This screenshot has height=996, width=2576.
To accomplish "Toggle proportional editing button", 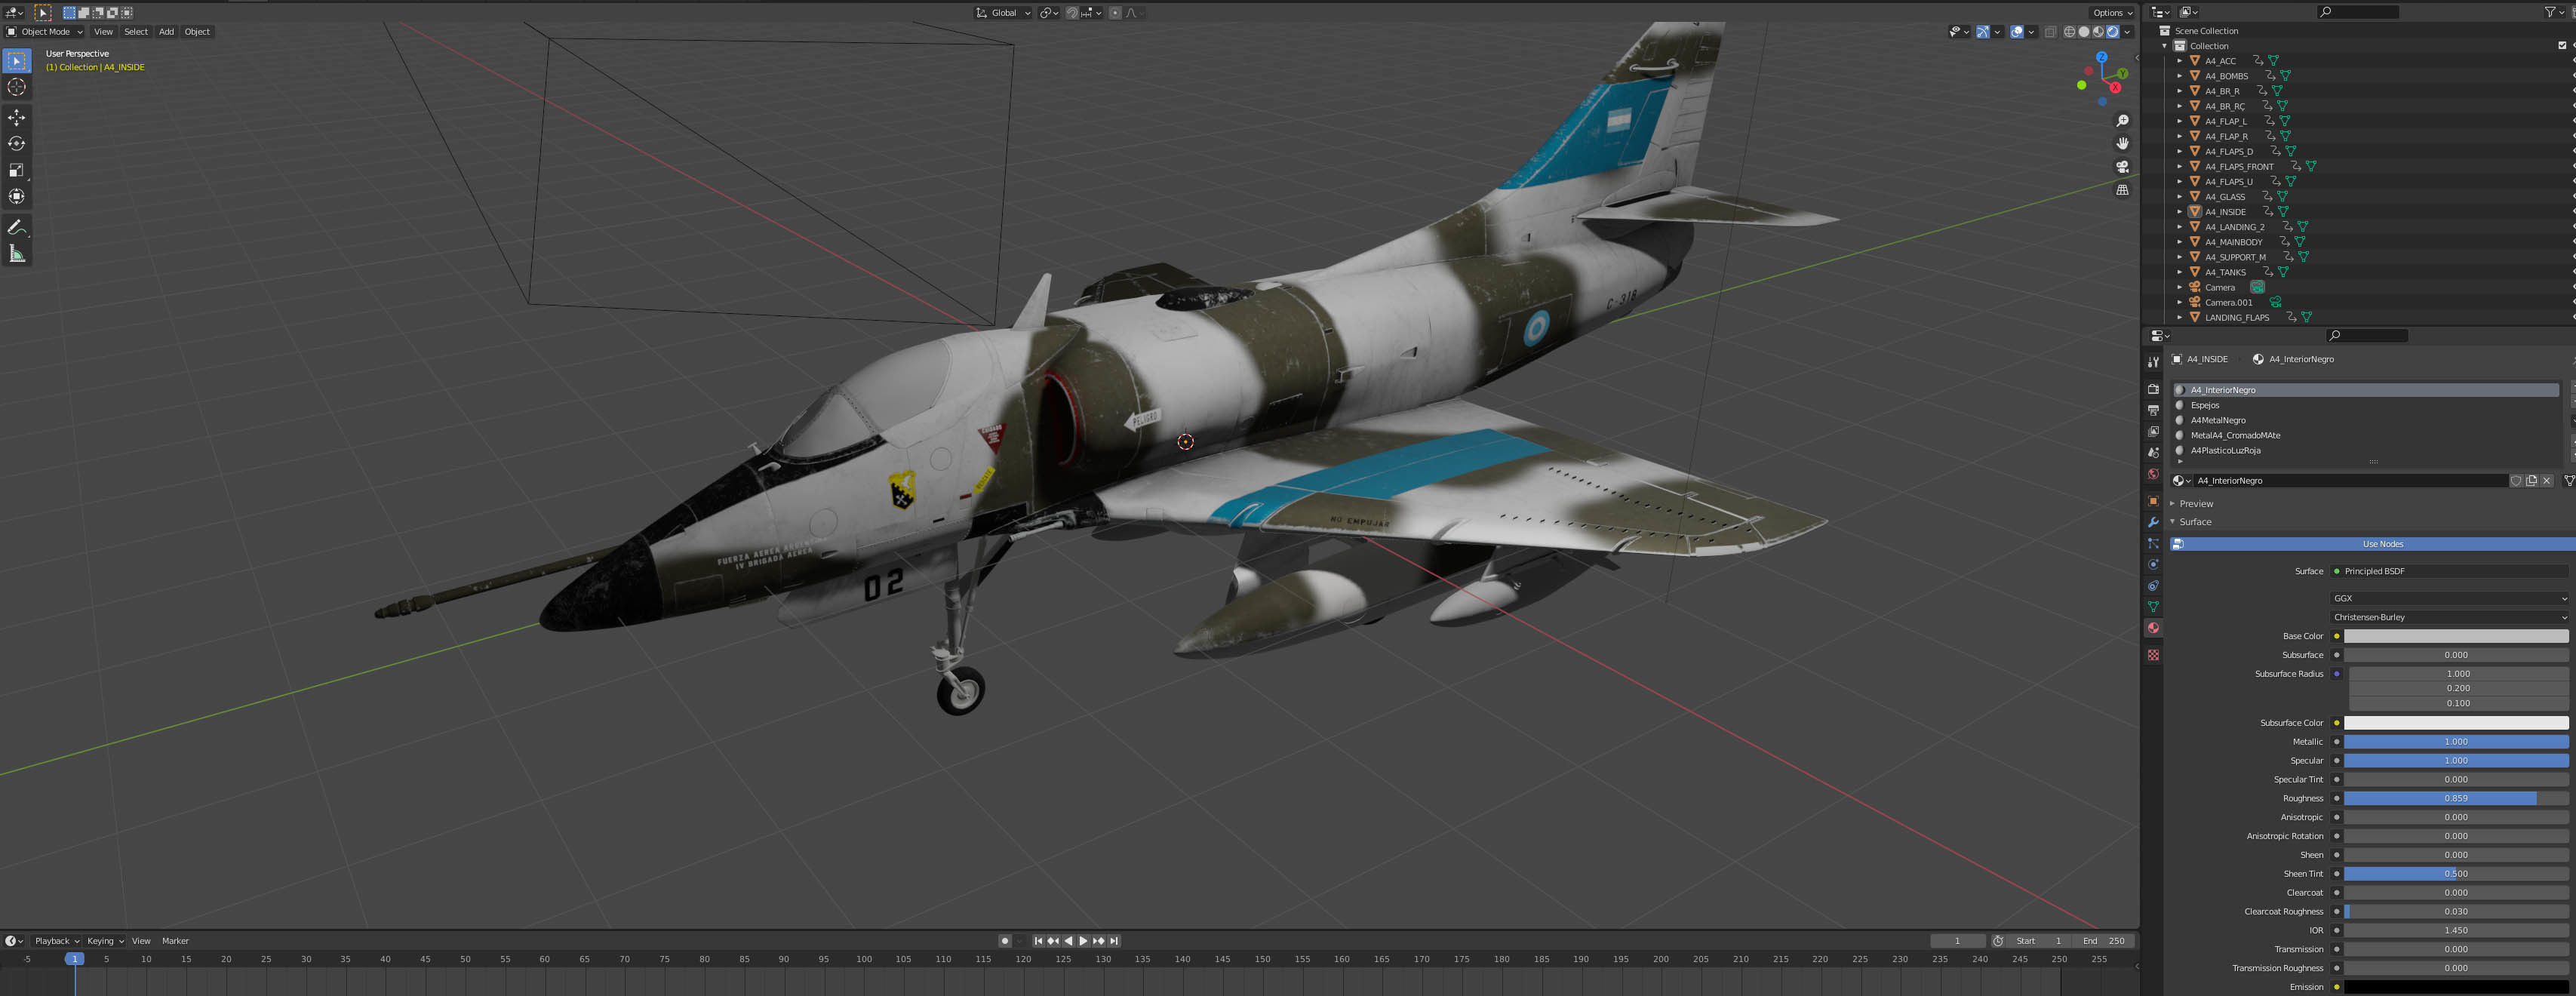I will (x=1115, y=13).
